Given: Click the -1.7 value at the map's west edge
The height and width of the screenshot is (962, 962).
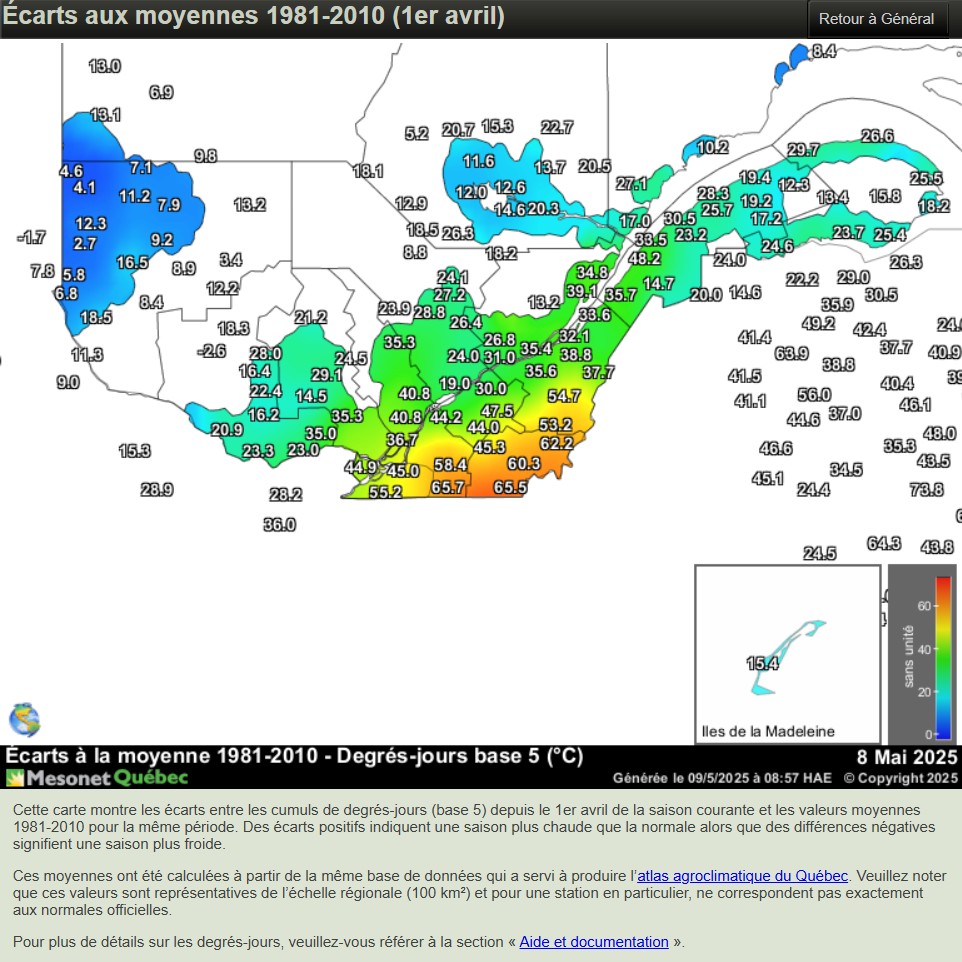Looking at the screenshot, I should 31,237.
